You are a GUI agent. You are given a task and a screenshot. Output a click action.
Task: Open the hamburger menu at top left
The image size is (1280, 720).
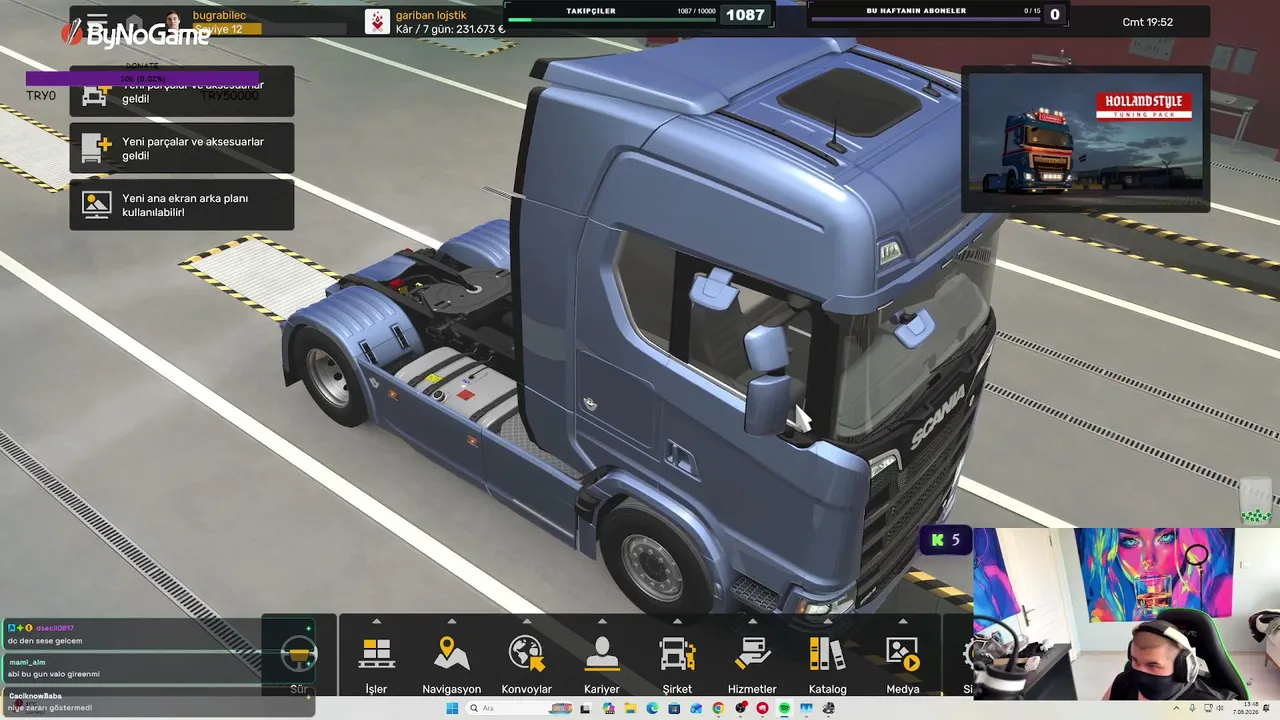click(x=96, y=22)
